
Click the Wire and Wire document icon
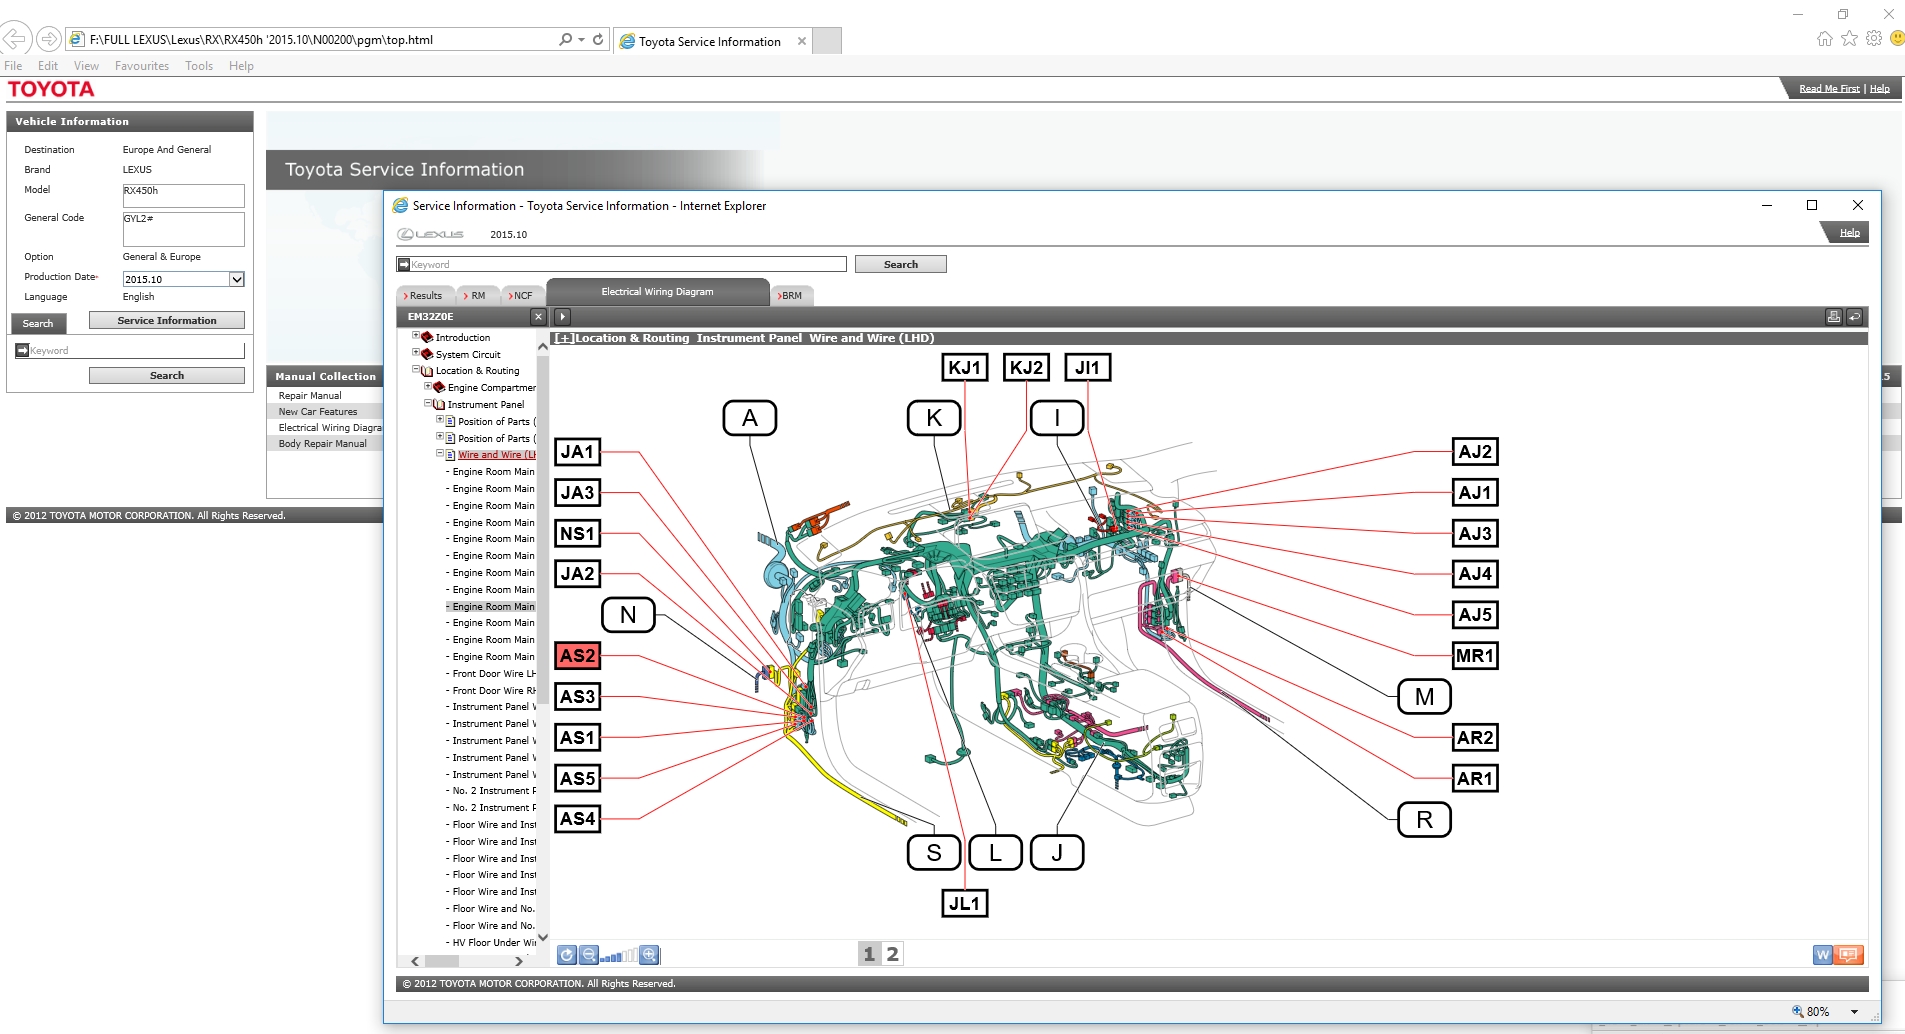[x=451, y=455]
